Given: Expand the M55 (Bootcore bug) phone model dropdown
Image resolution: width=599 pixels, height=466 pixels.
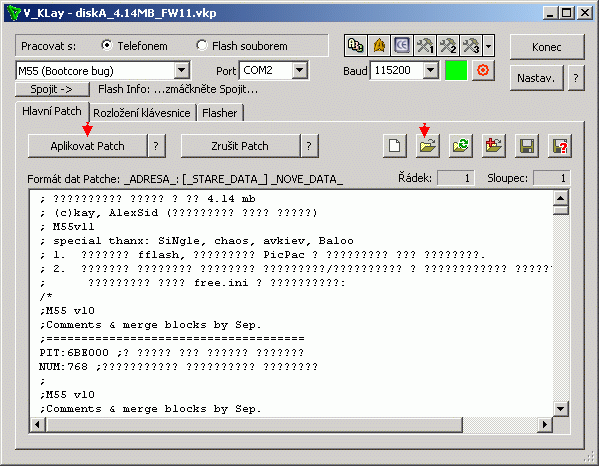Looking at the screenshot, I should [x=181, y=71].
